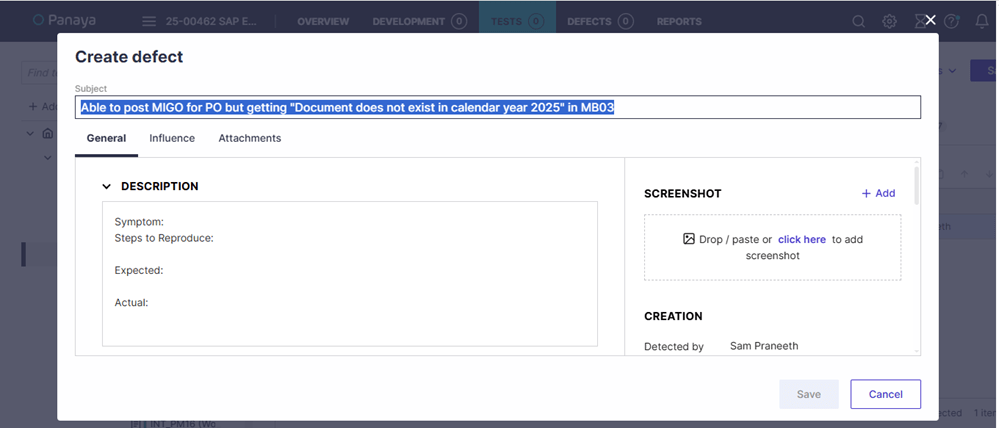
Task: Switch to the Influence tab
Action: tap(172, 138)
